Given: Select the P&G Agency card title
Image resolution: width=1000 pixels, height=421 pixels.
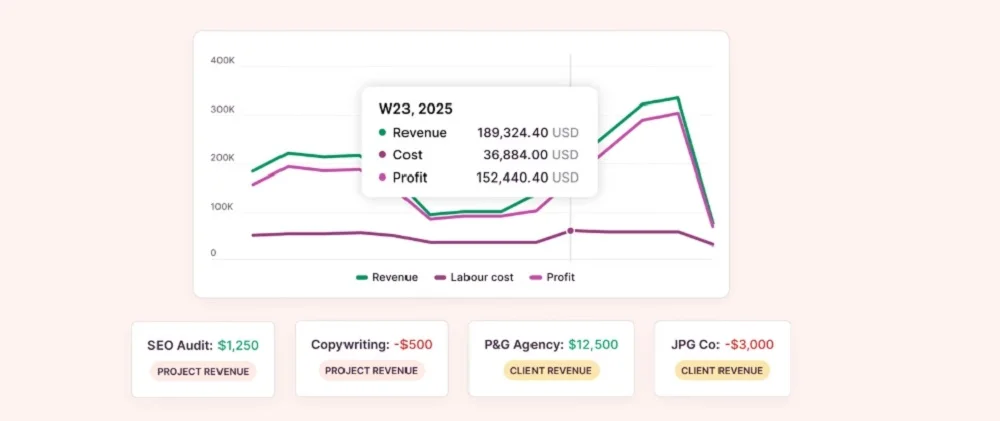Looking at the screenshot, I should click(524, 345).
